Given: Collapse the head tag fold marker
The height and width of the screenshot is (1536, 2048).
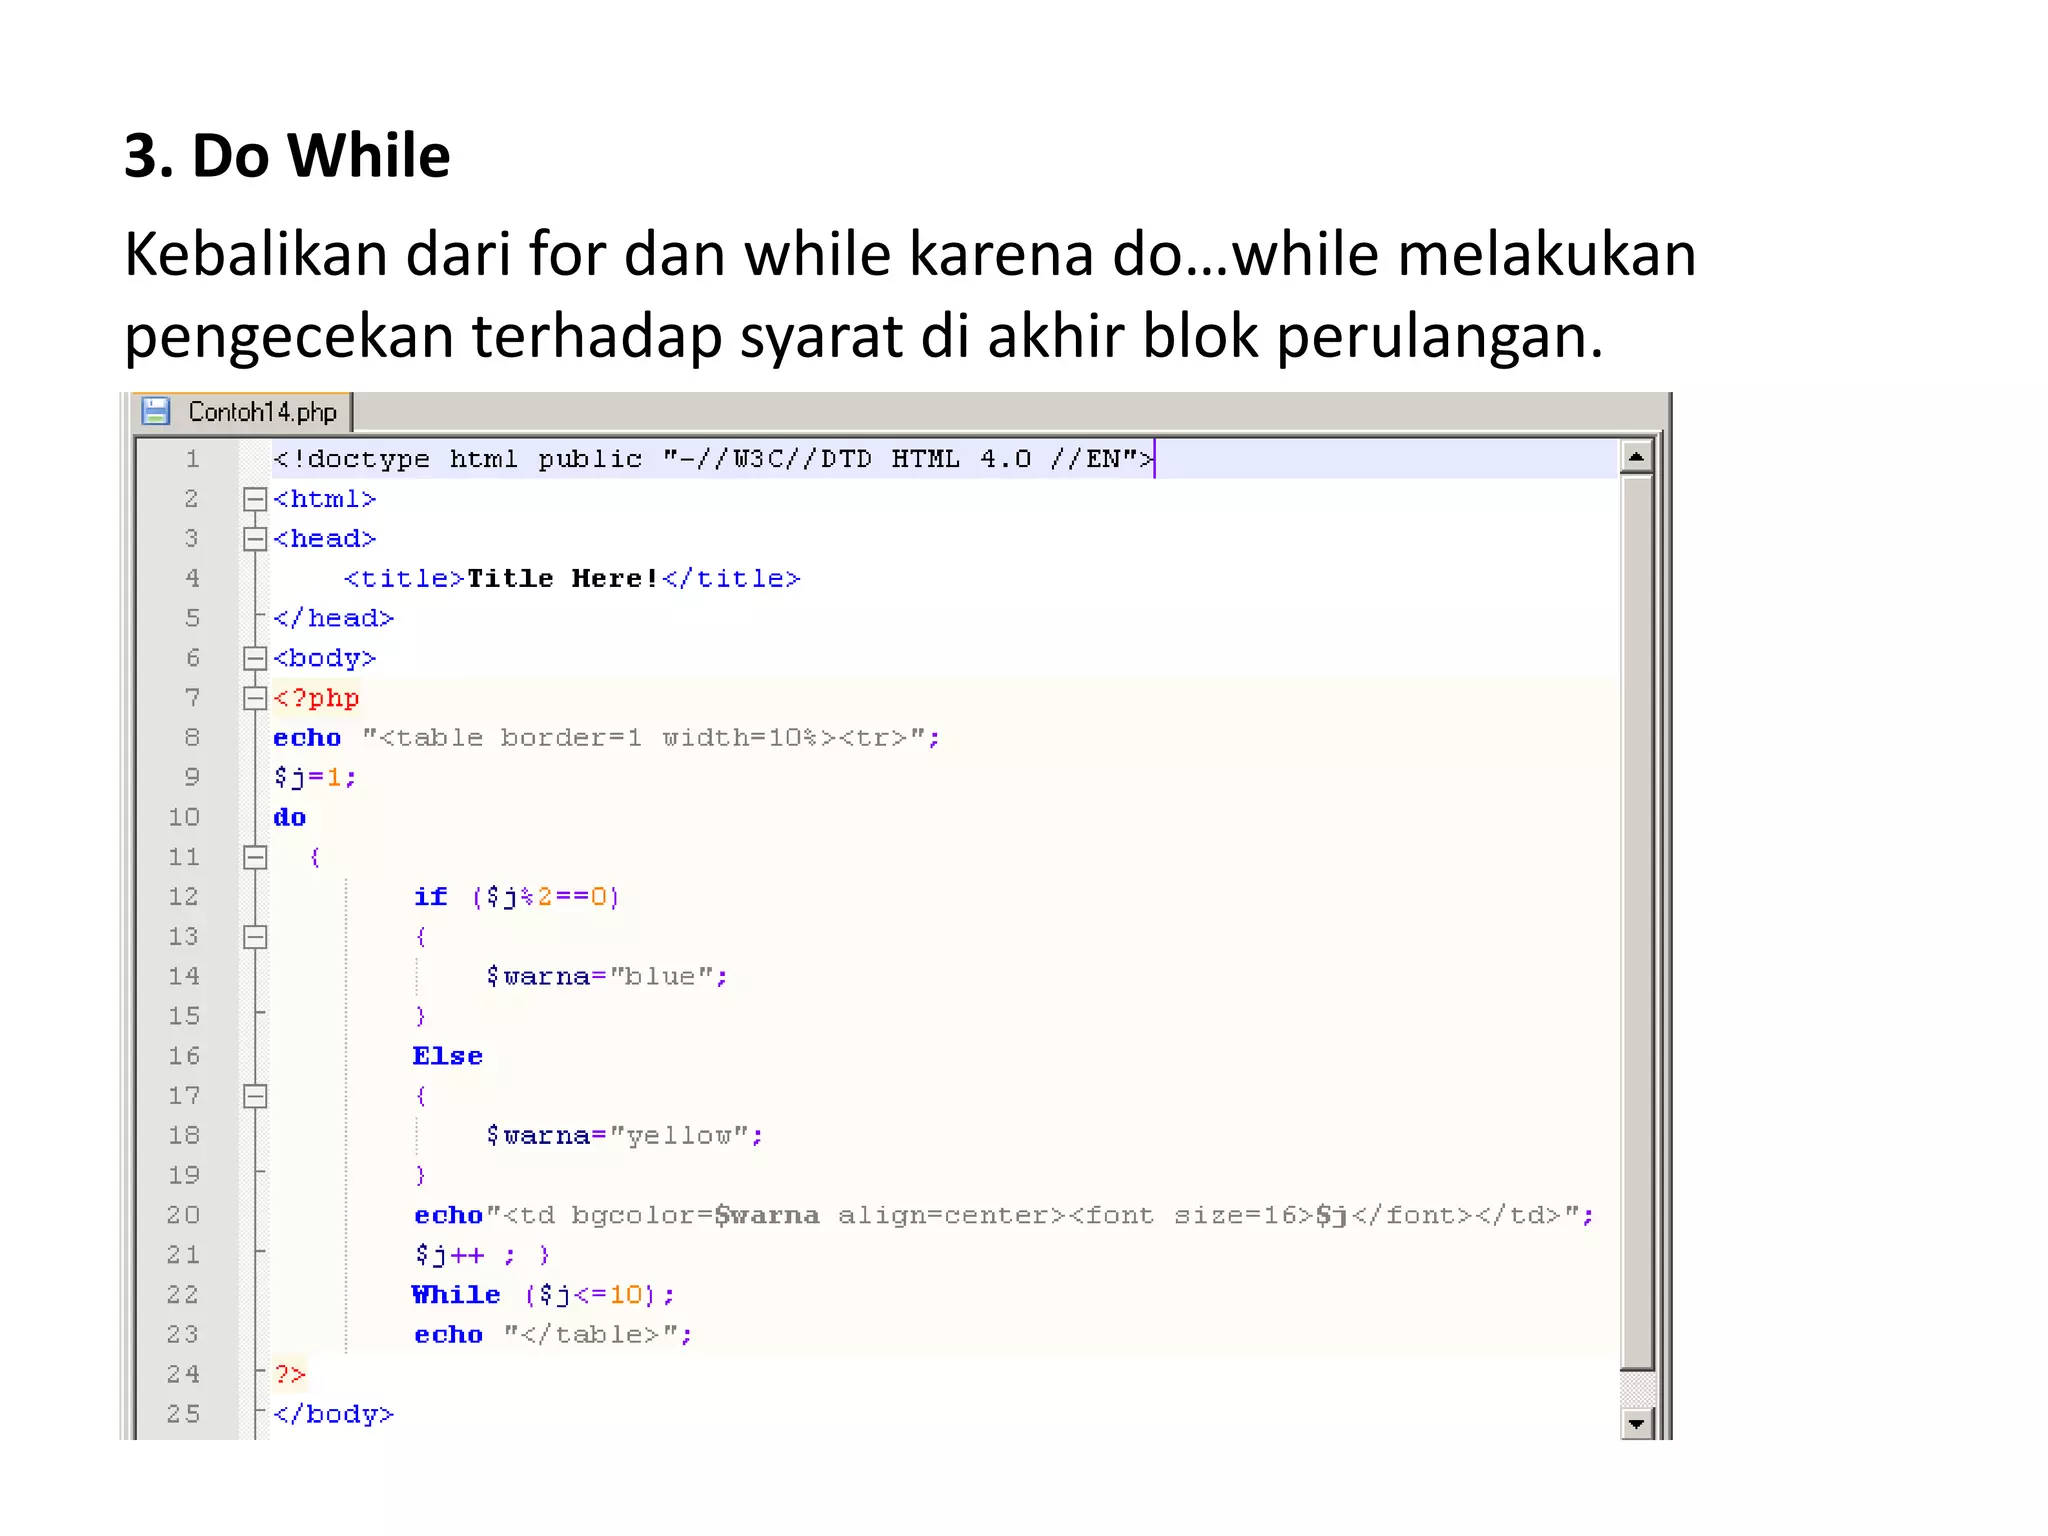Looking at the screenshot, I should pos(255,539).
